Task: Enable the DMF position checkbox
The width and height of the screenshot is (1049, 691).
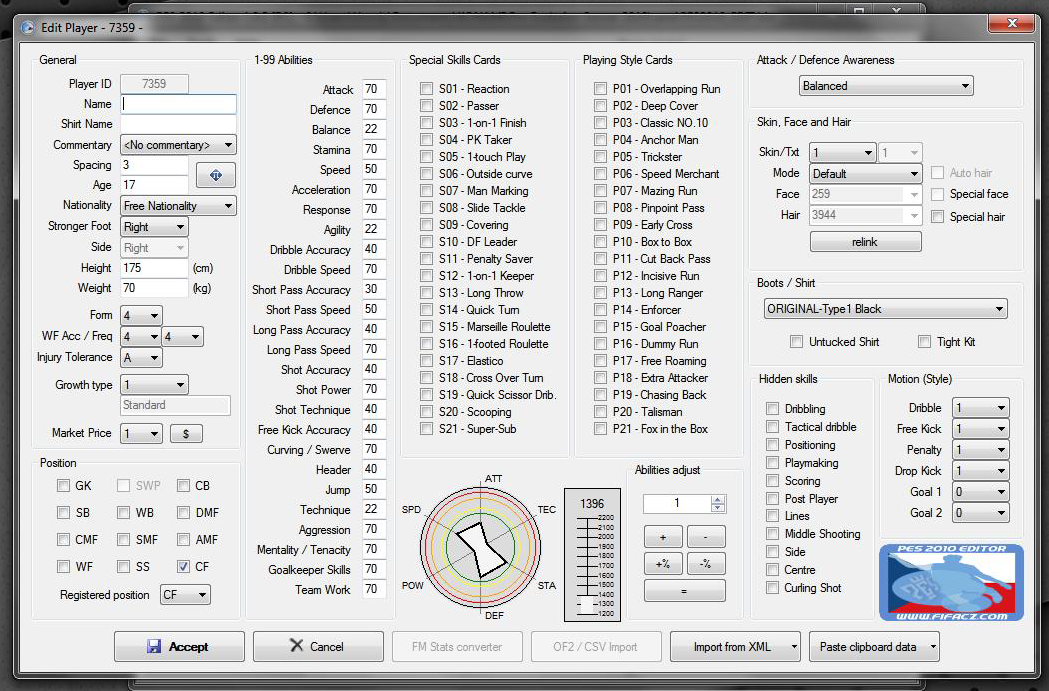Action: click(x=183, y=512)
